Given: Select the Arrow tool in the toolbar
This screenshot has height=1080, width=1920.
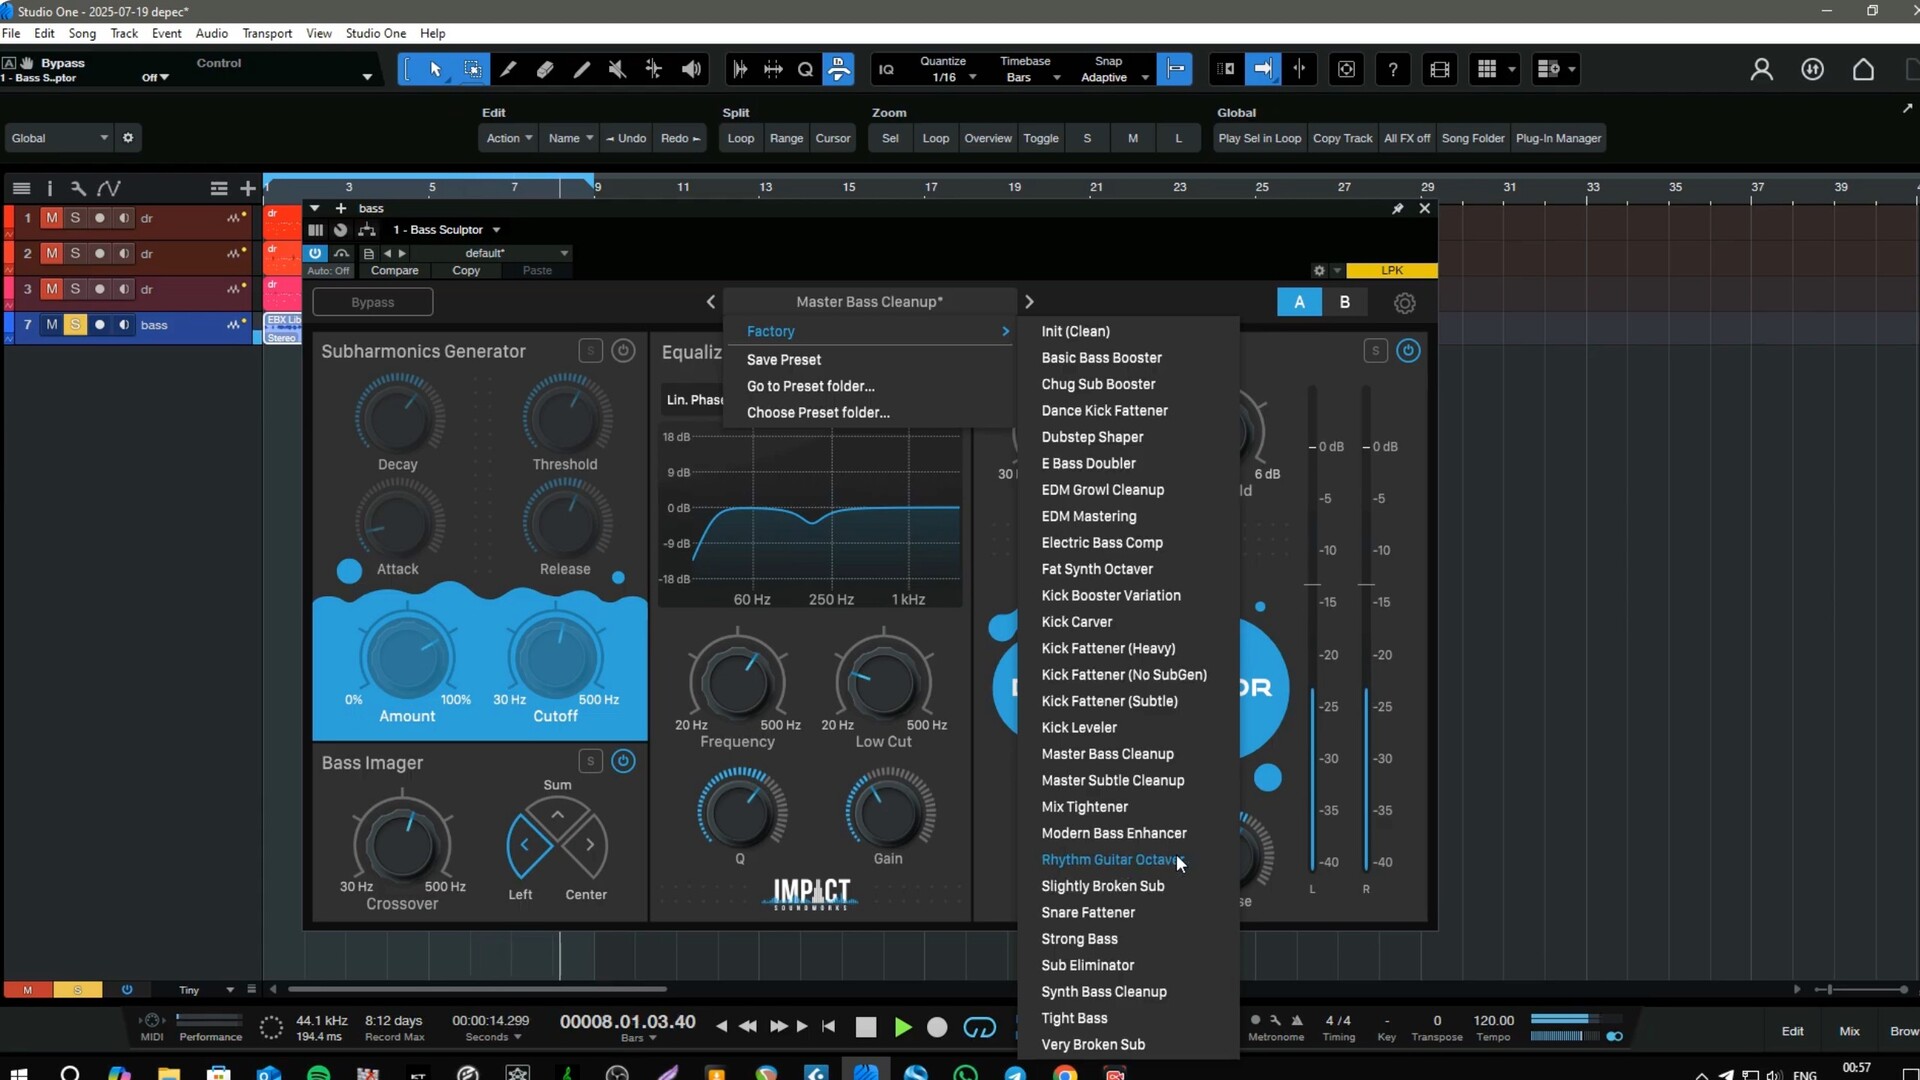Looking at the screenshot, I should pos(435,69).
